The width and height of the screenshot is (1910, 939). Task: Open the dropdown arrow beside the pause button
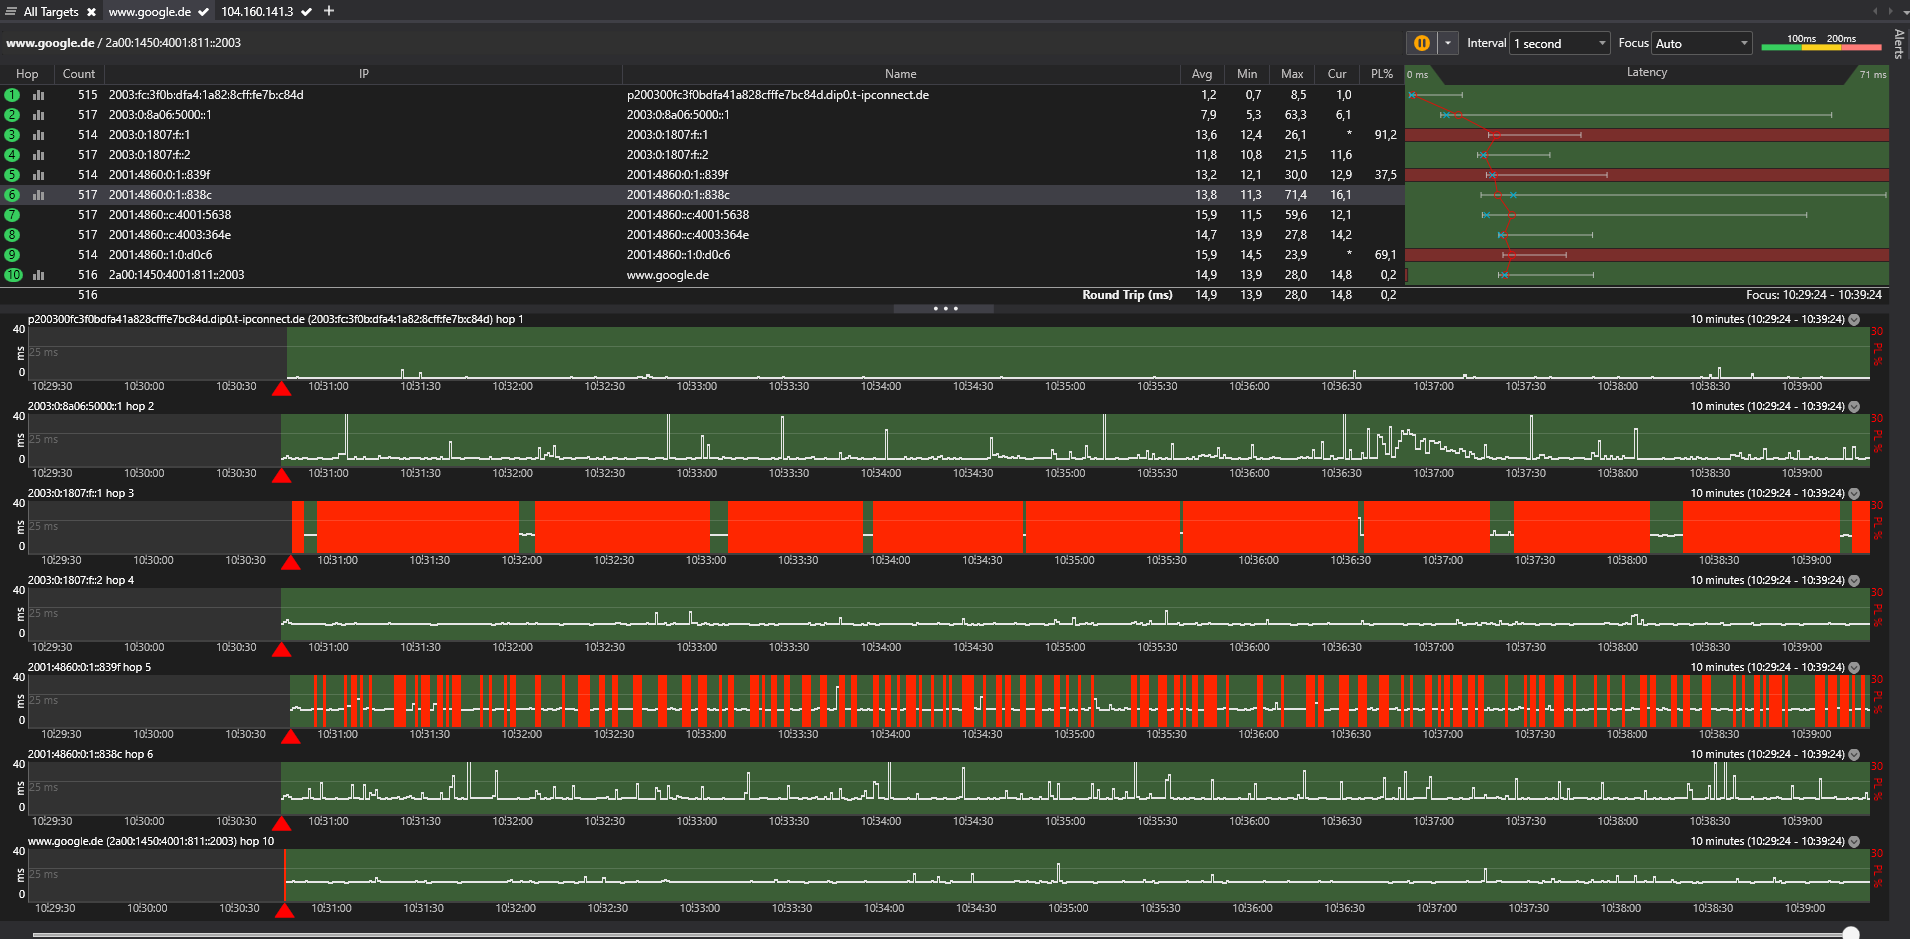[1447, 43]
